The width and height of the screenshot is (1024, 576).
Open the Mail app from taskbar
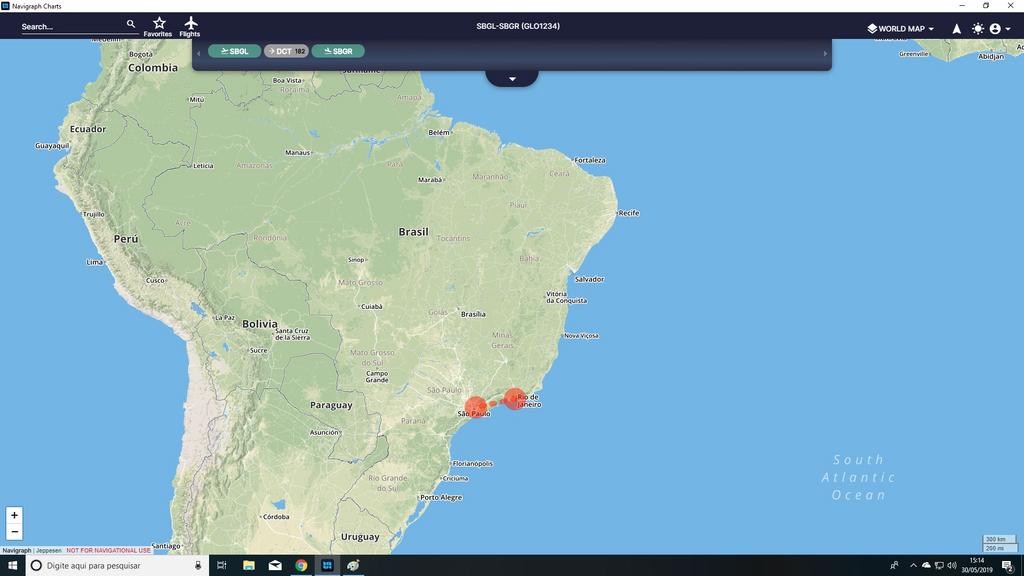275,566
